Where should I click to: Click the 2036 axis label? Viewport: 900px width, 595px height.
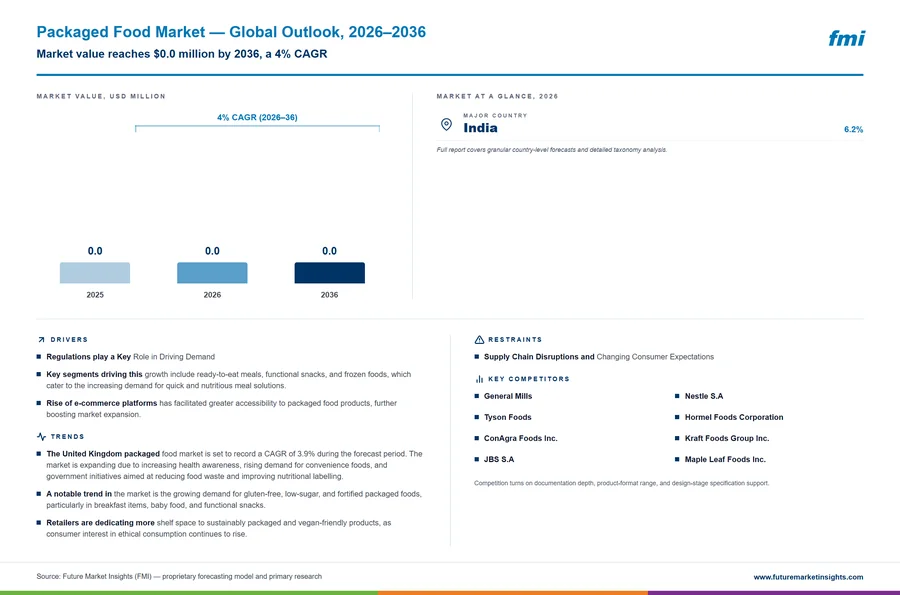point(329,295)
